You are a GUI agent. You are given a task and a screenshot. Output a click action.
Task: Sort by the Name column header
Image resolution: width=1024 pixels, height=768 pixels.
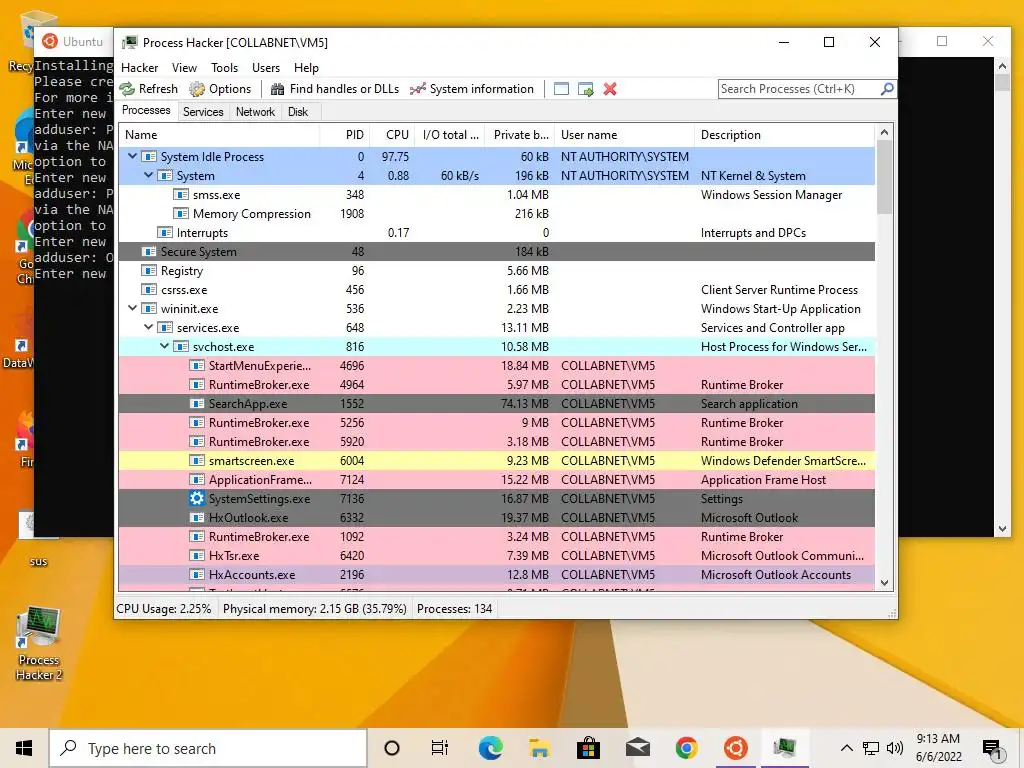coord(219,135)
